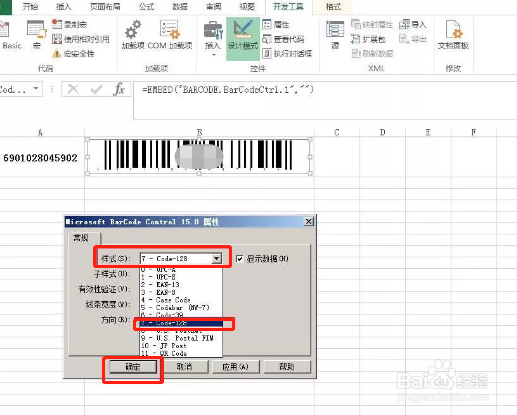Open the 视图 ribbon tab
Viewport: 517px width, 415px height.
[x=247, y=6]
